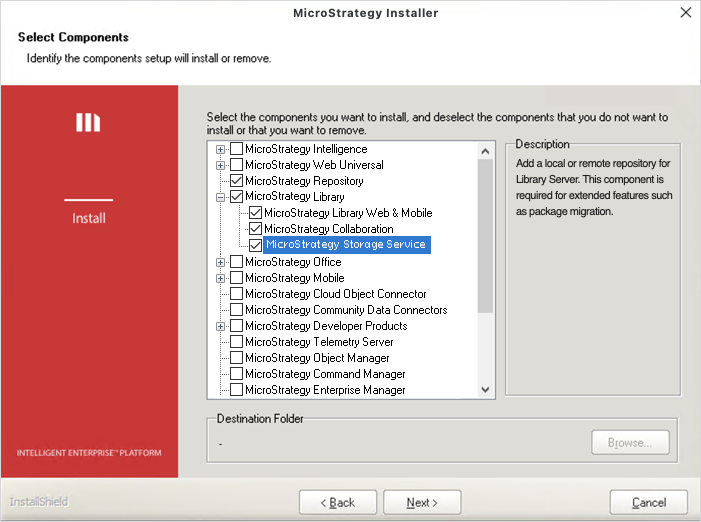The width and height of the screenshot is (701, 522).
Task: Cancel the installation
Action: pos(648,502)
